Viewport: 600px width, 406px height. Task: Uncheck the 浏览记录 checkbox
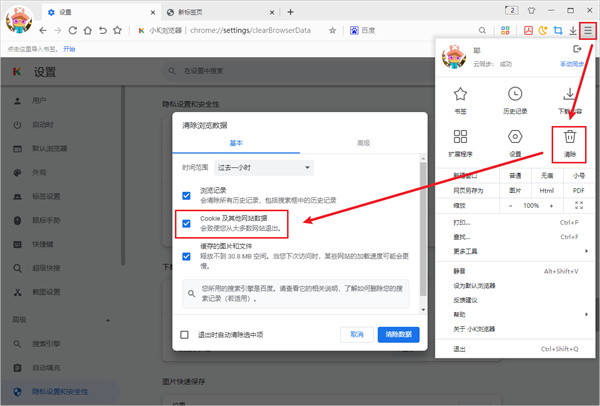186,196
